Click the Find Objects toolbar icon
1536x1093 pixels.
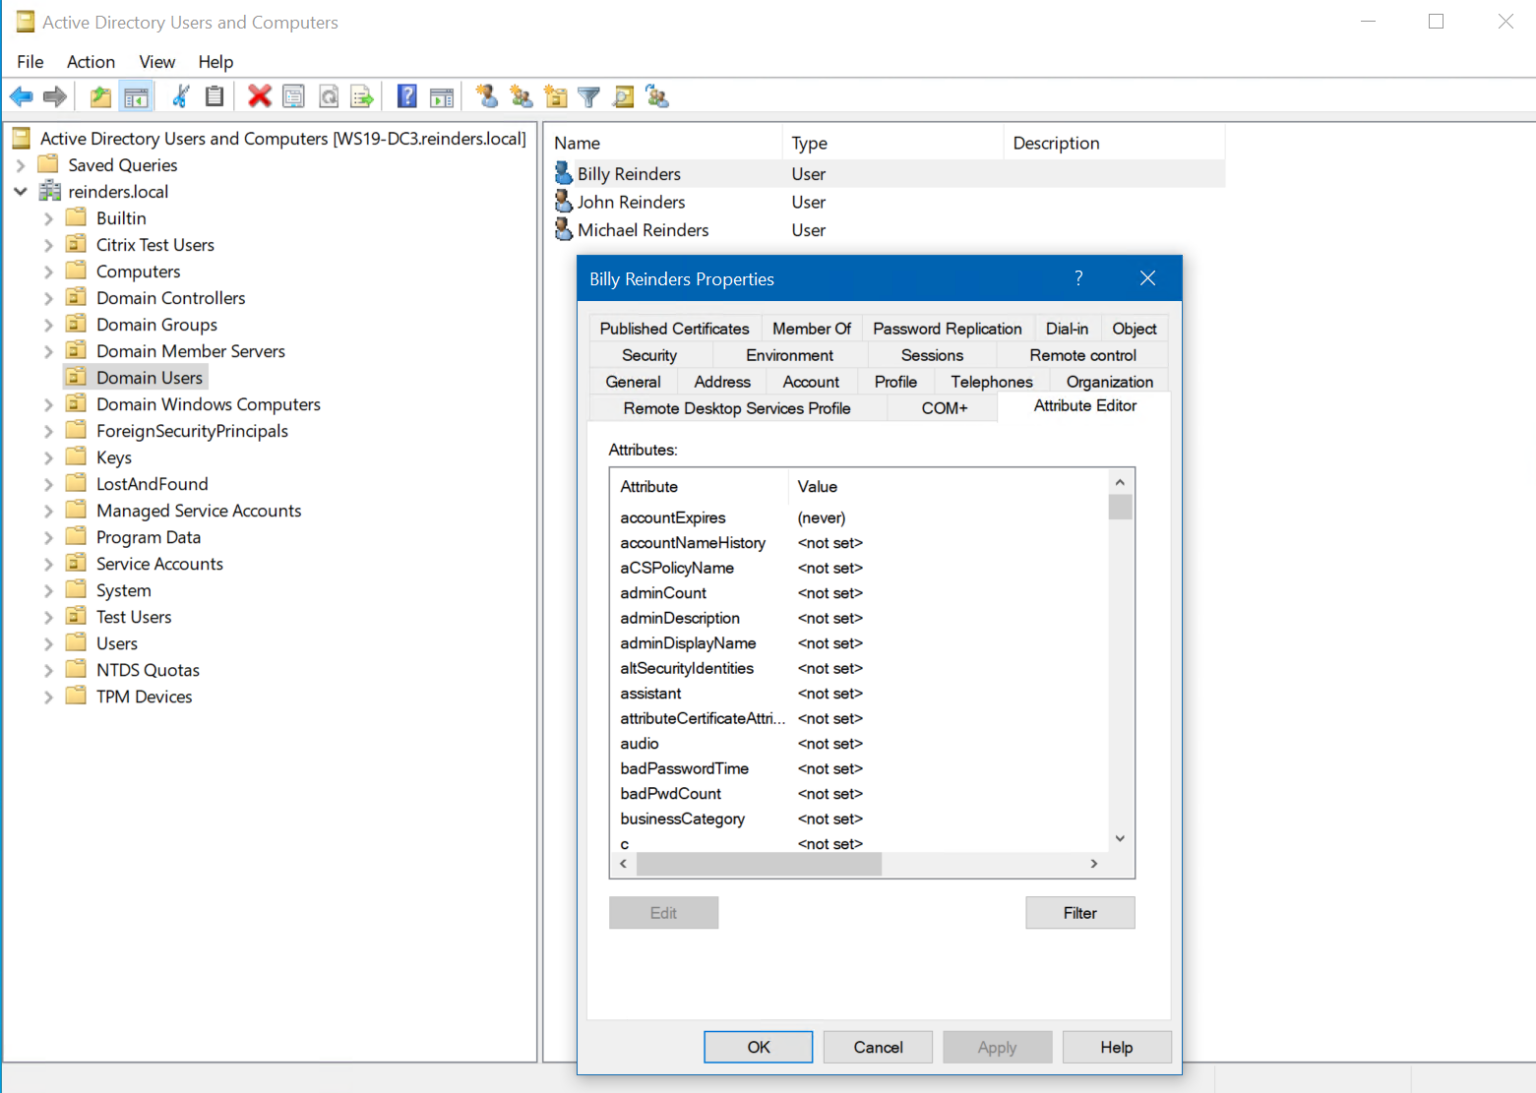[623, 96]
